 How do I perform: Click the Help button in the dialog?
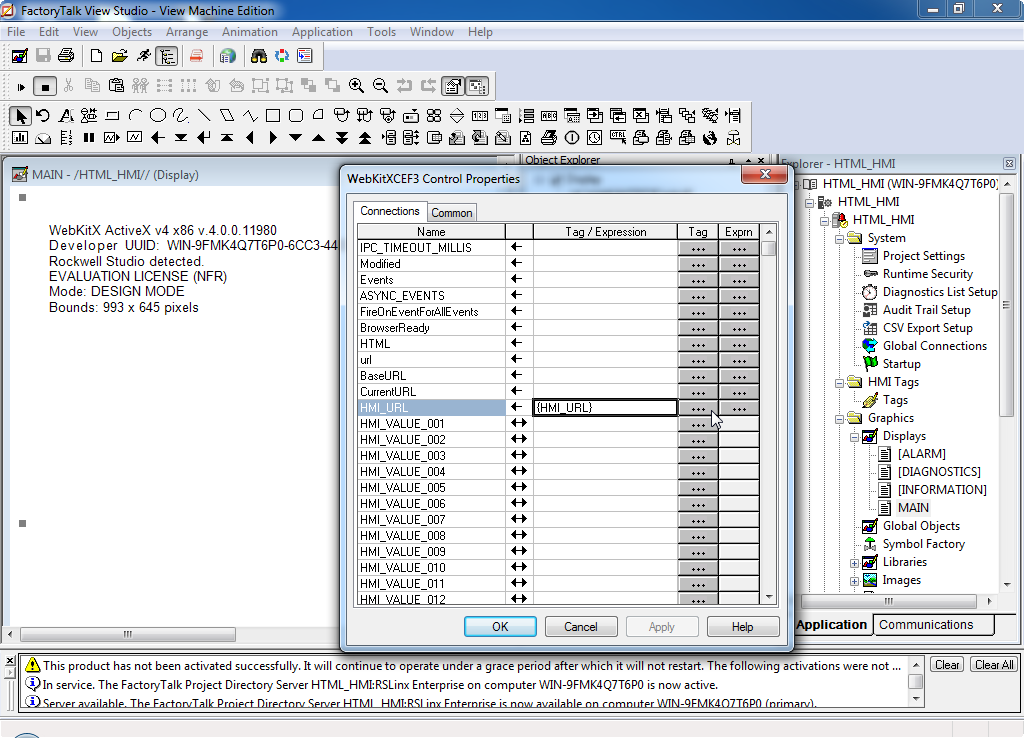coord(743,627)
